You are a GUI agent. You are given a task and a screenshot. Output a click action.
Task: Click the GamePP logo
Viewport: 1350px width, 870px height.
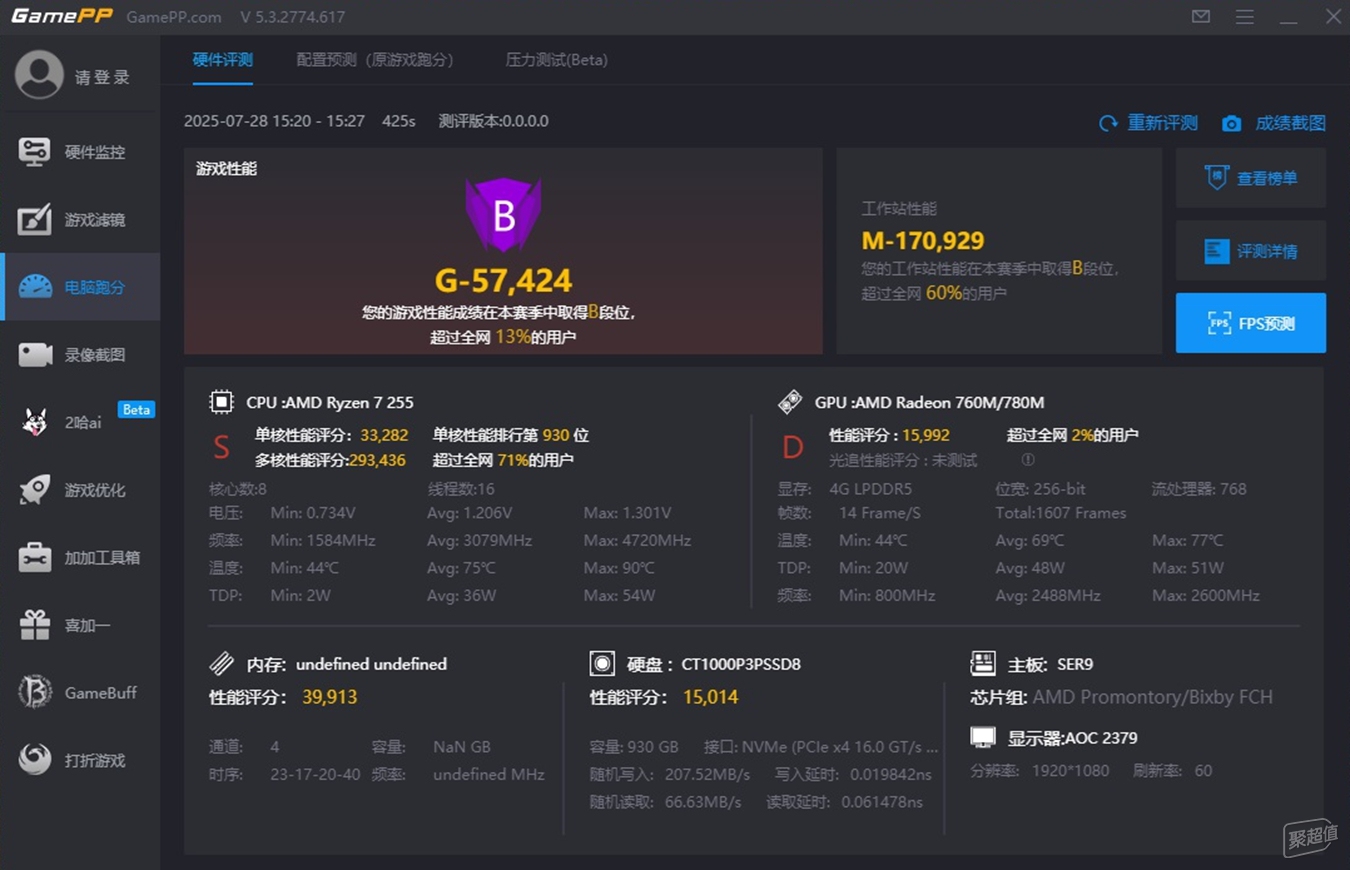[62, 17]
